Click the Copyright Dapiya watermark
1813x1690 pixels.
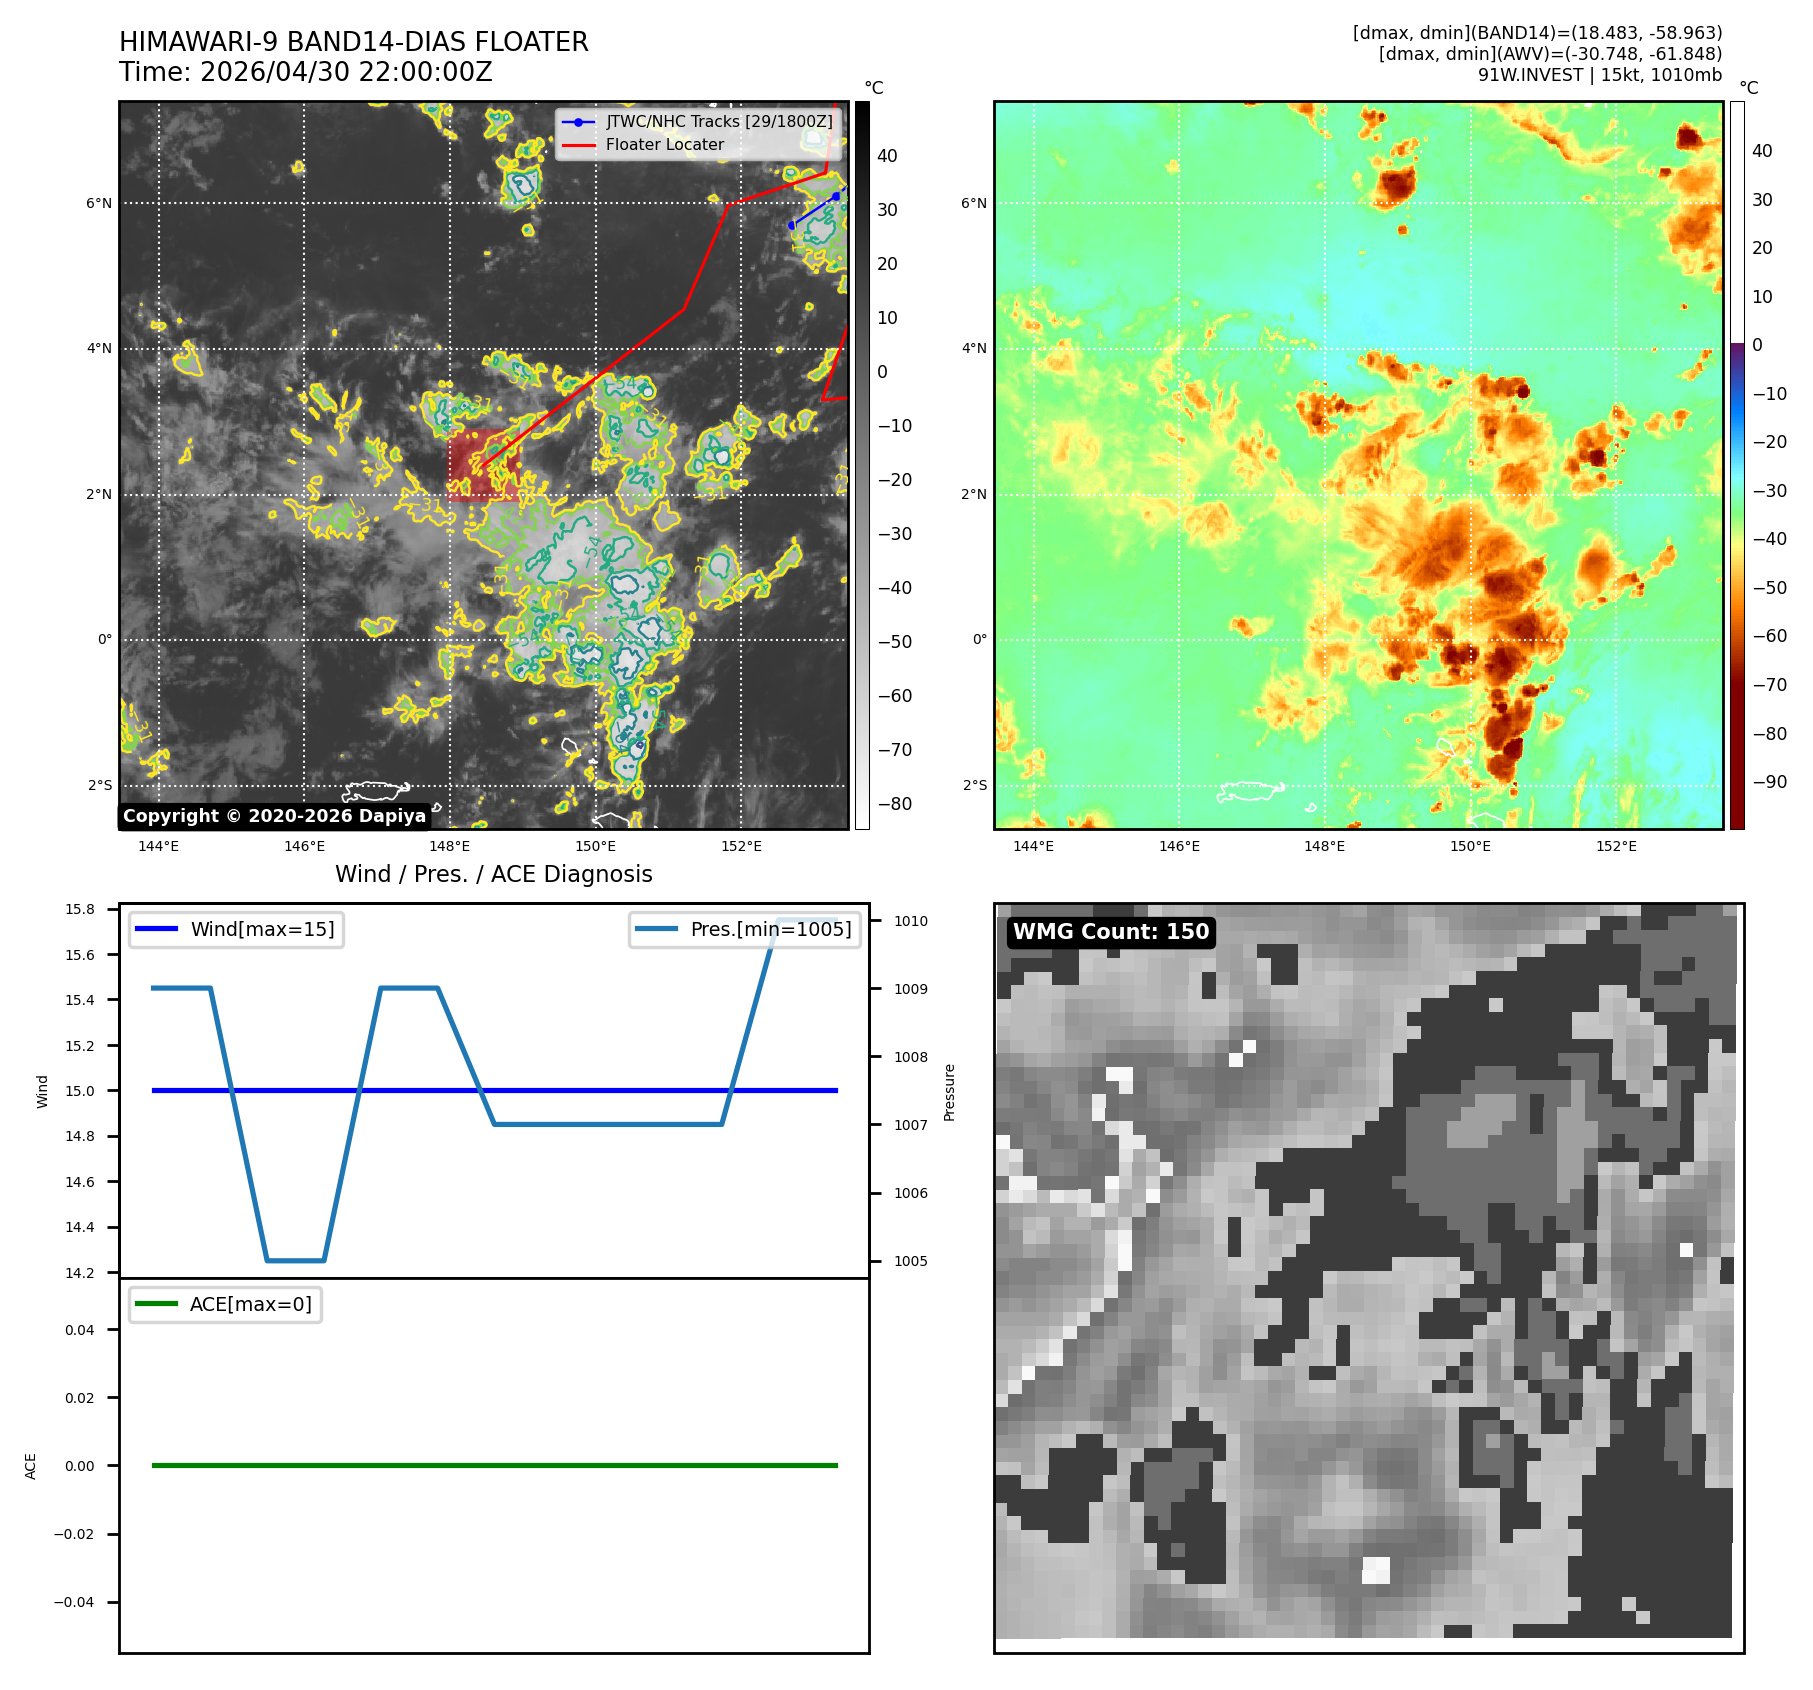pos(275,816)
